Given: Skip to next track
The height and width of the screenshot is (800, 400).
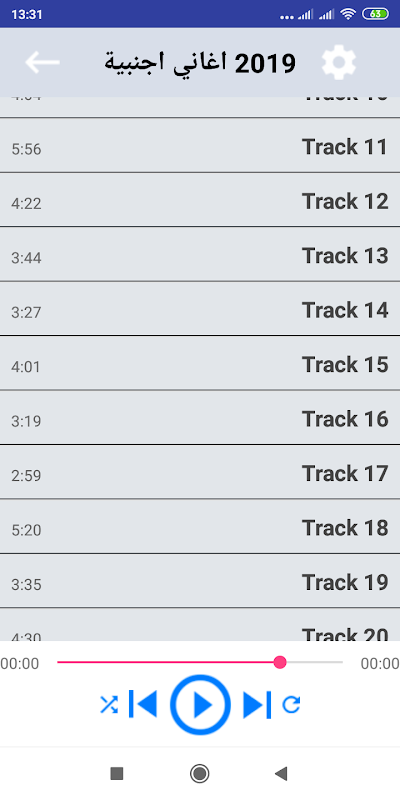Looking at the screenshot, I should click(257, 705).
